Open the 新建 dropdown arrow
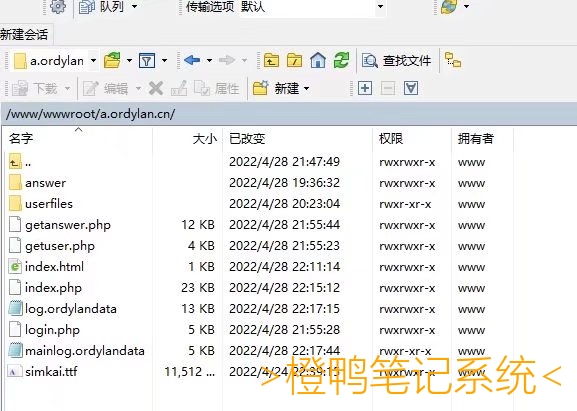The height and width of the screenshot is (411, 577). (x=307, y=89)
